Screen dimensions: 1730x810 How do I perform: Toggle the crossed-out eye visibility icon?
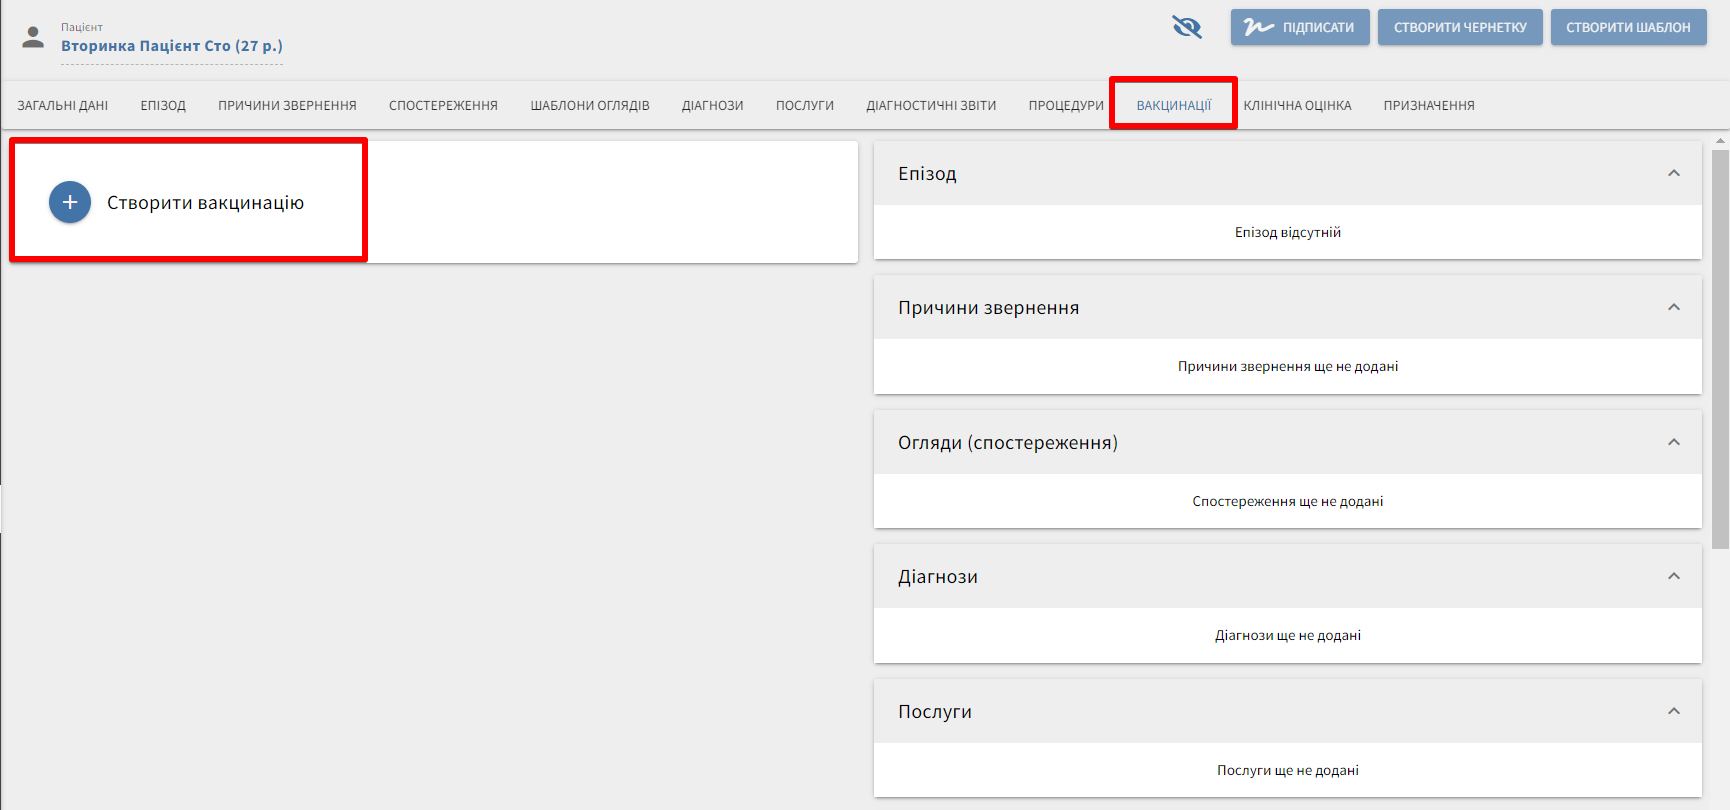click(x=1187, y=27)
